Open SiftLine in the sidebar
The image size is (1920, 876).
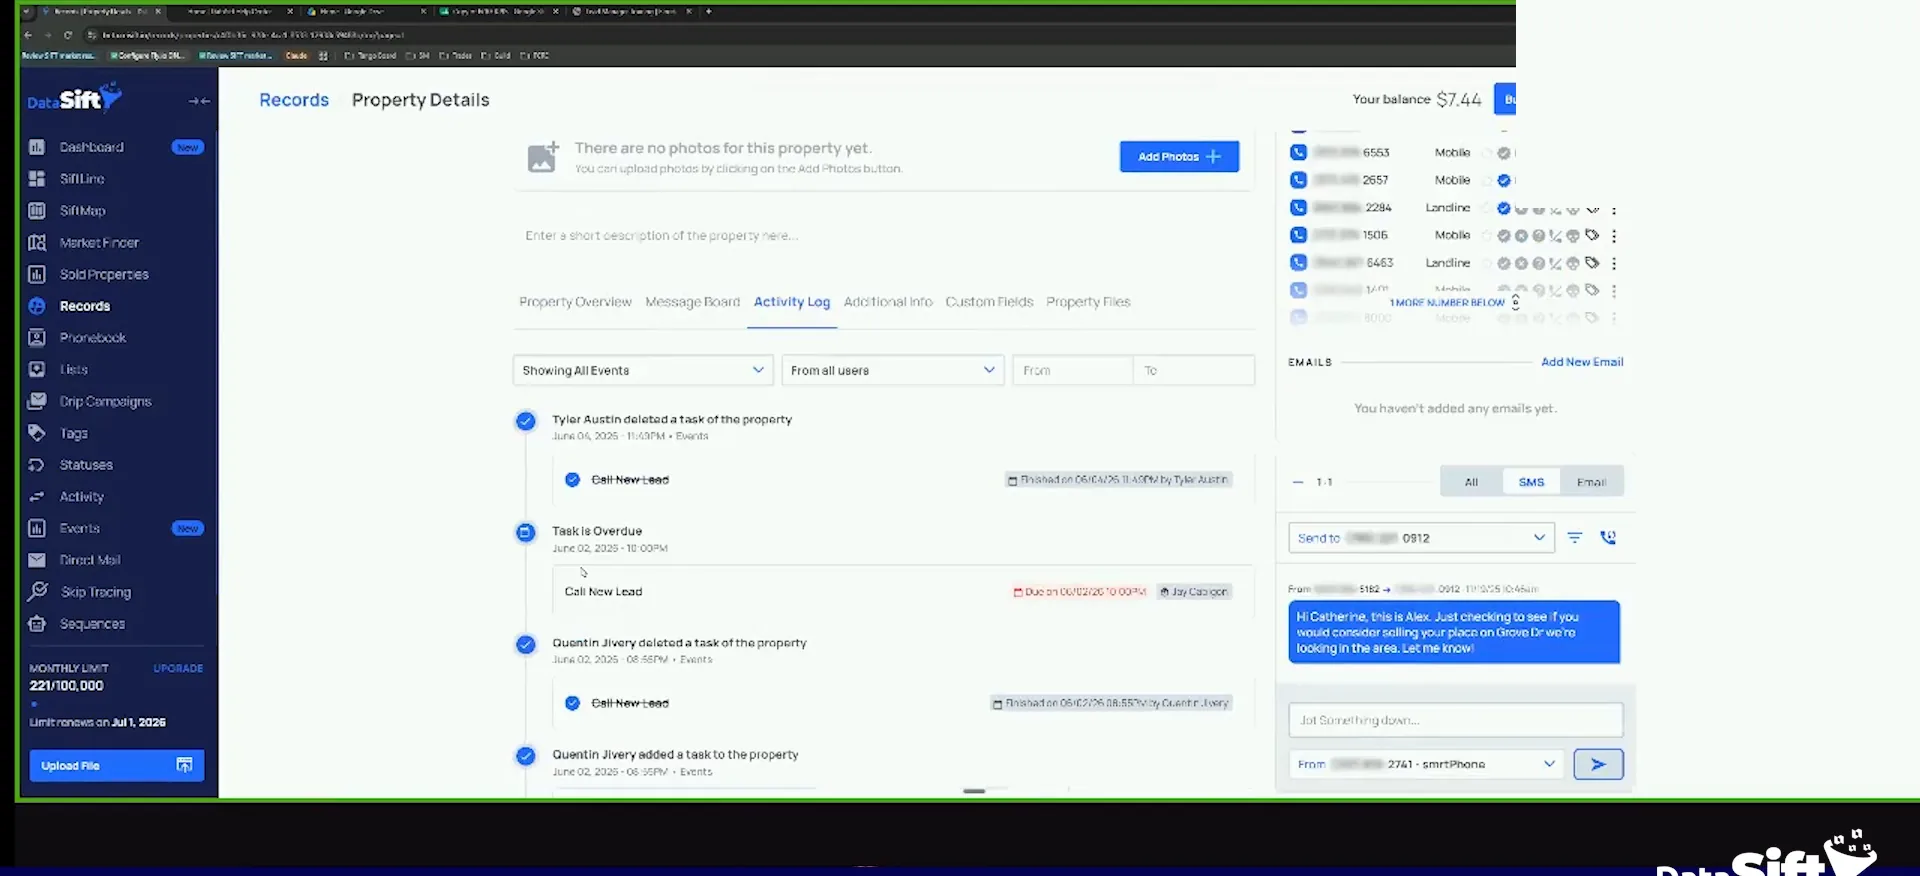click(x=81, y=179)
